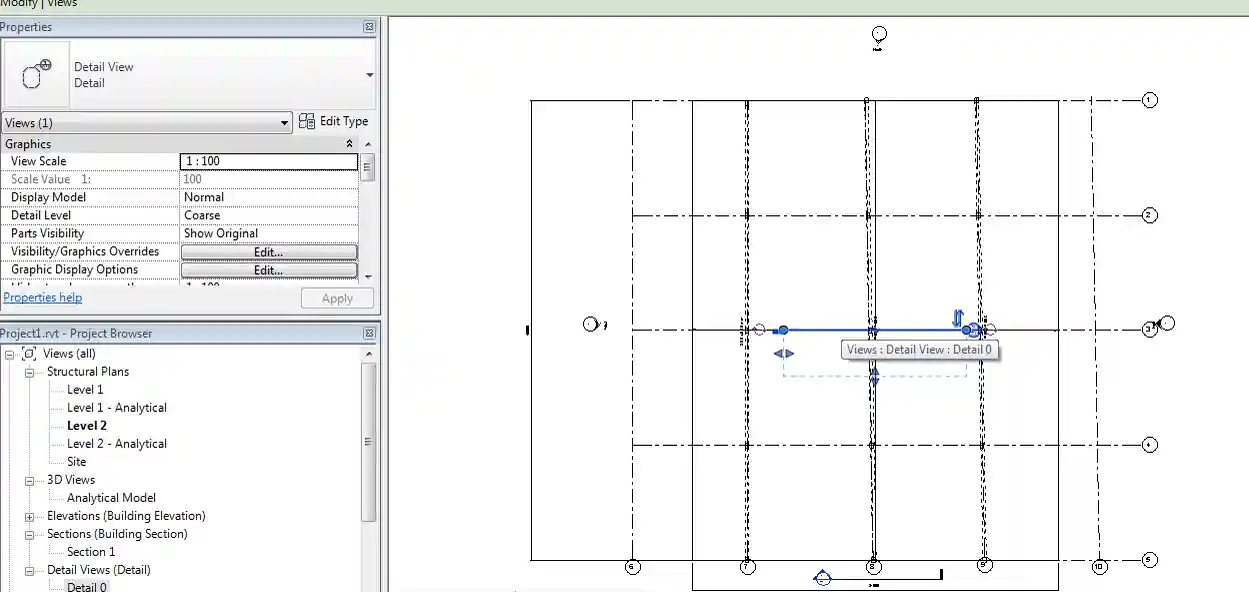Select grid bubble 1 on the right
Screen dimensions: 1249x592
coord(1150,100)
